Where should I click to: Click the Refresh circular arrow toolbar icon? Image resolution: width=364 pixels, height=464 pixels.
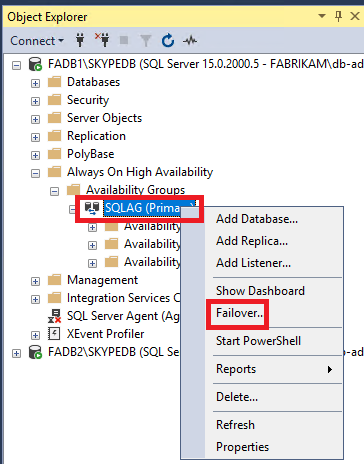pyautogui.click(x=168, y=40)
